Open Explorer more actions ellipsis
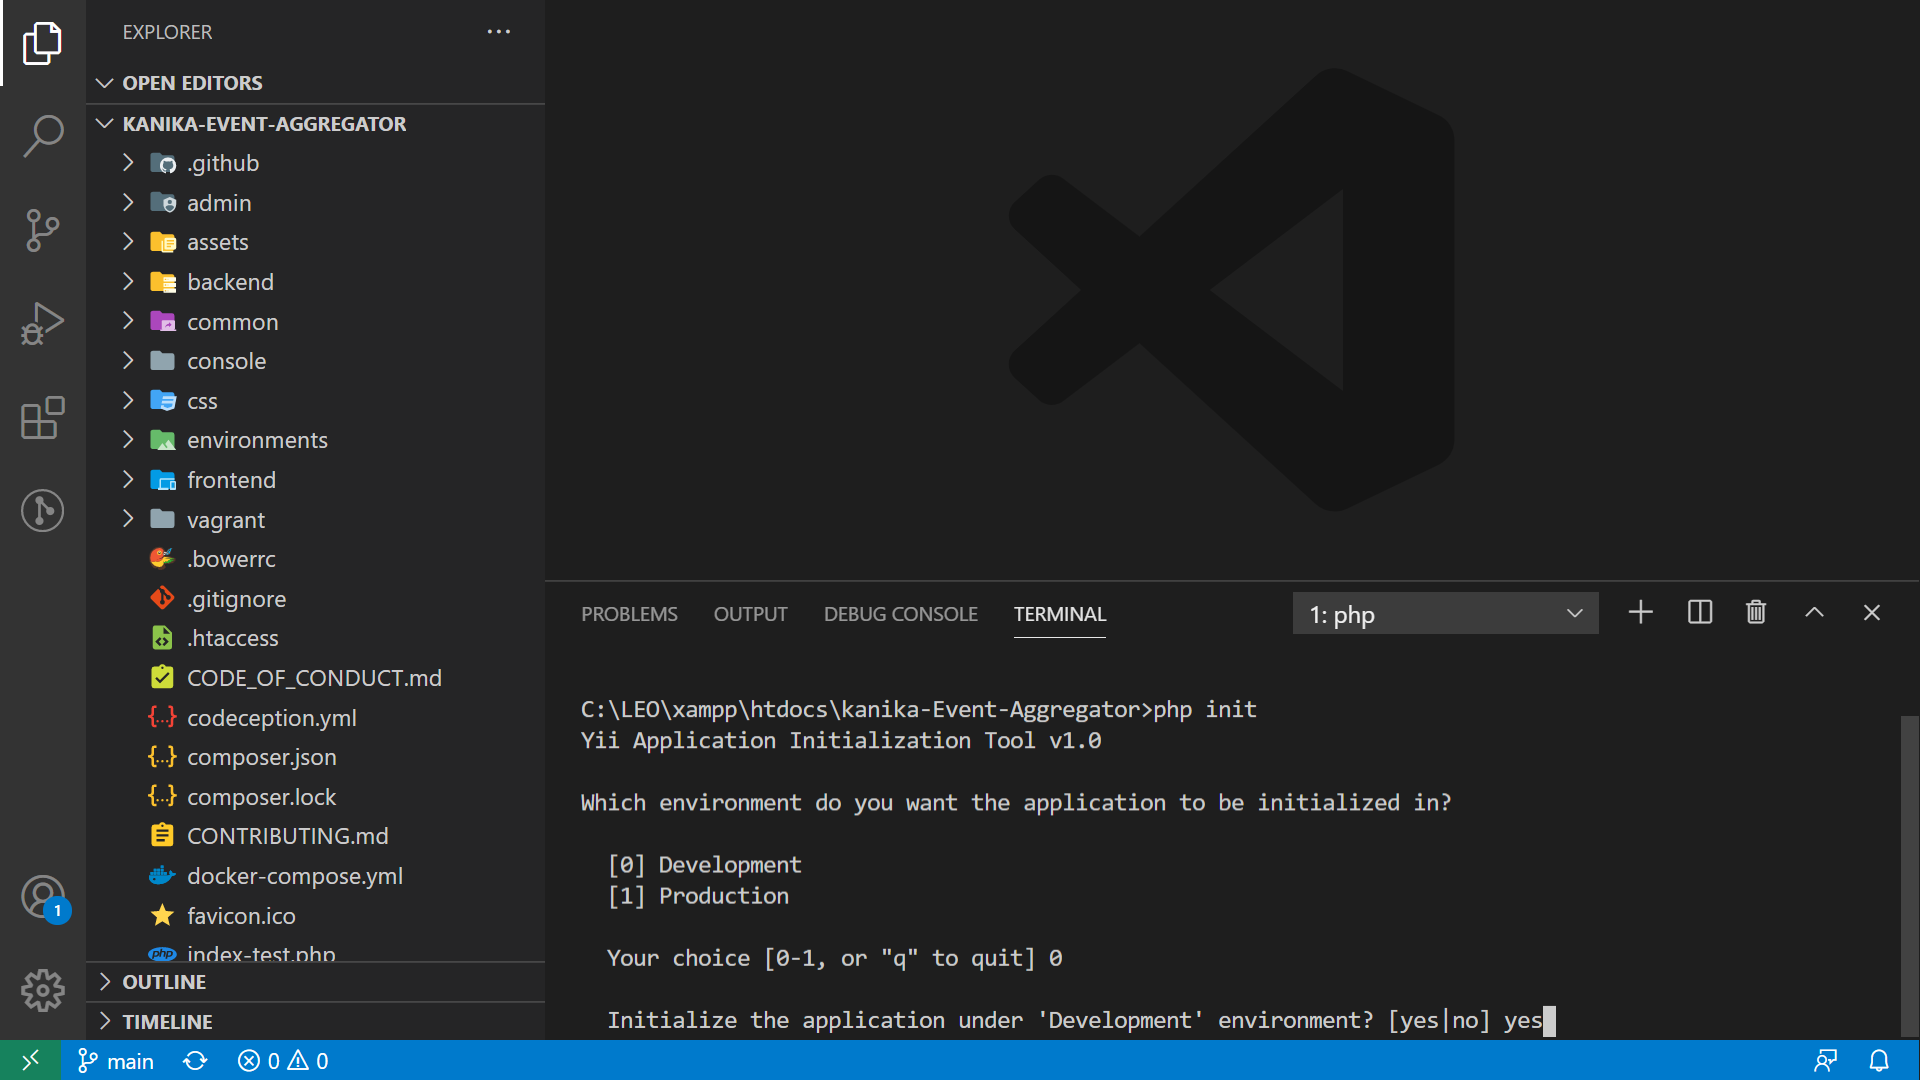The width and height of the screenshot is (1920, 1080). [499, 32]
